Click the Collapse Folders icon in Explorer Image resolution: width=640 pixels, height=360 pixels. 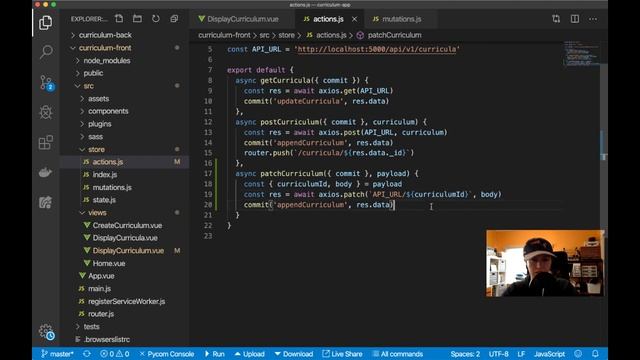(x=174, y=19)
